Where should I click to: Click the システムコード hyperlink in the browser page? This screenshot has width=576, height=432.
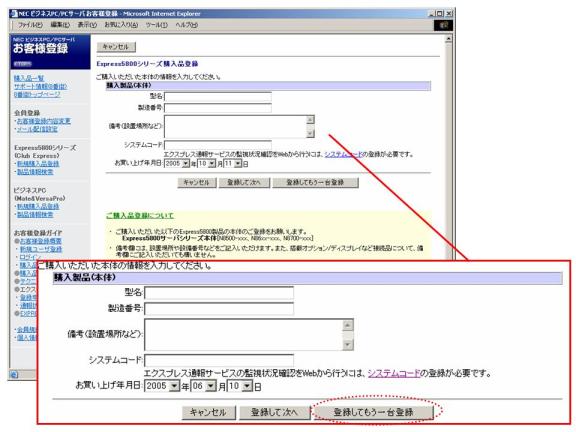[x=343, y=154]
